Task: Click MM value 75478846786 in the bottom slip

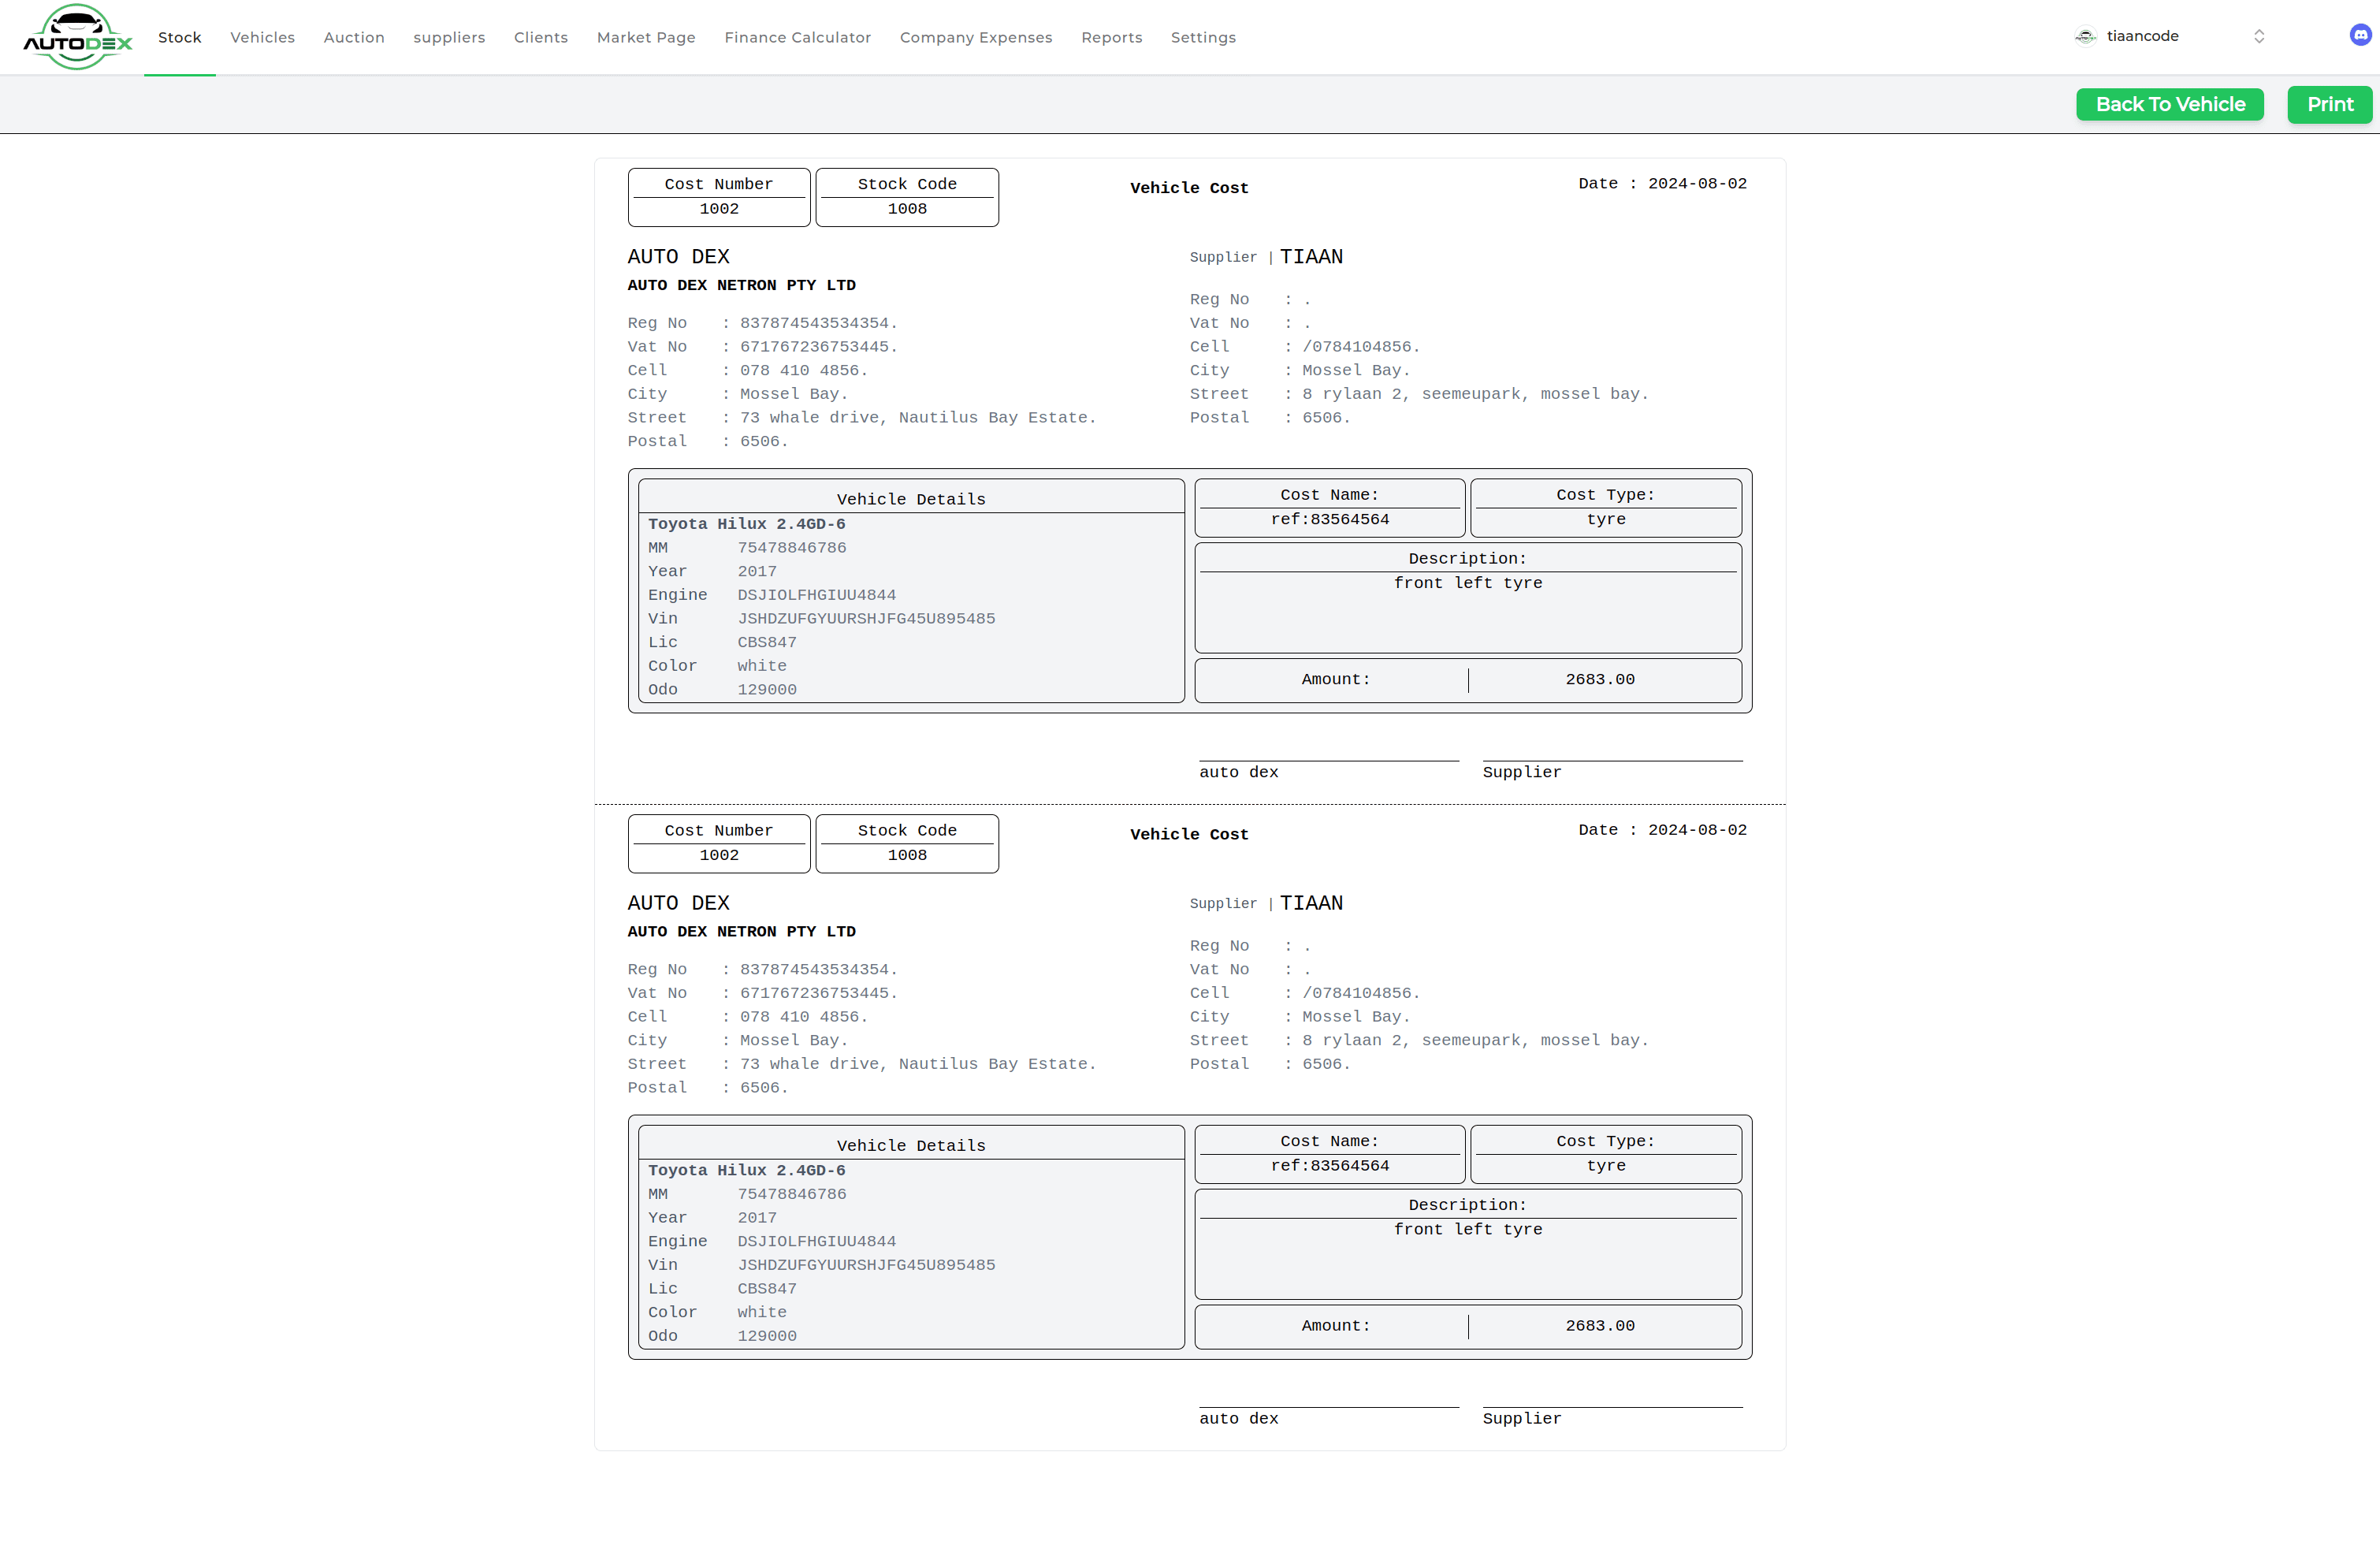Action: pyautogui.click(x=792, y=1194)
